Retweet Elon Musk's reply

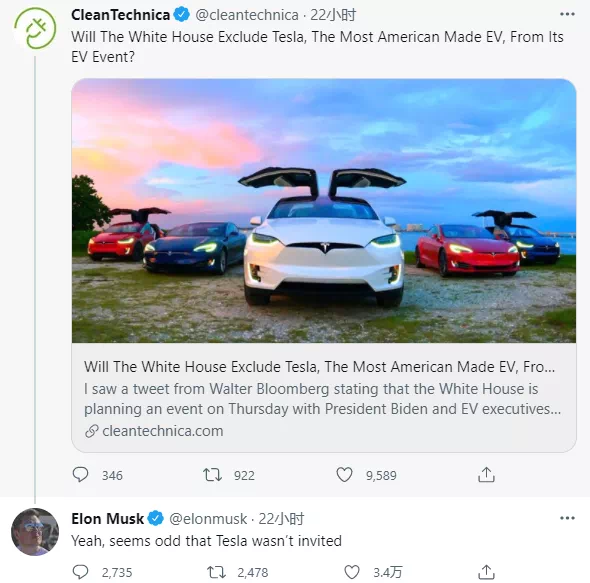pyautogui.click(x=216, y=572)
